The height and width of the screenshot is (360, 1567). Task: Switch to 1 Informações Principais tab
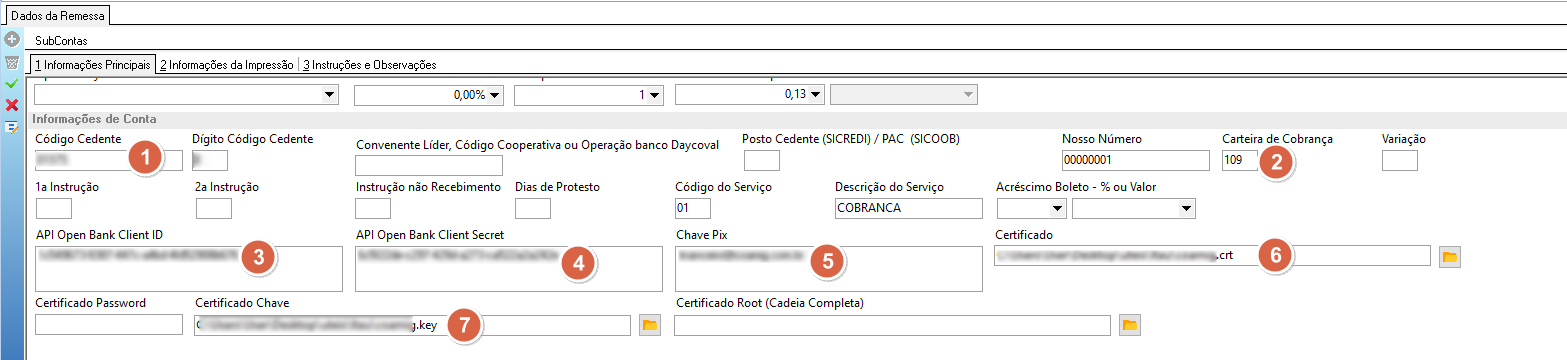click(x=92, y=65)
